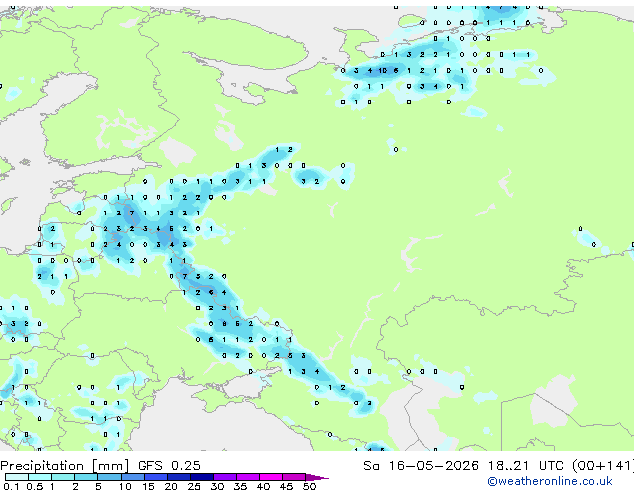This screenshot has width=634, height=490.
Task: Click the "40" legend scale label
Action: tap(263, 486)
